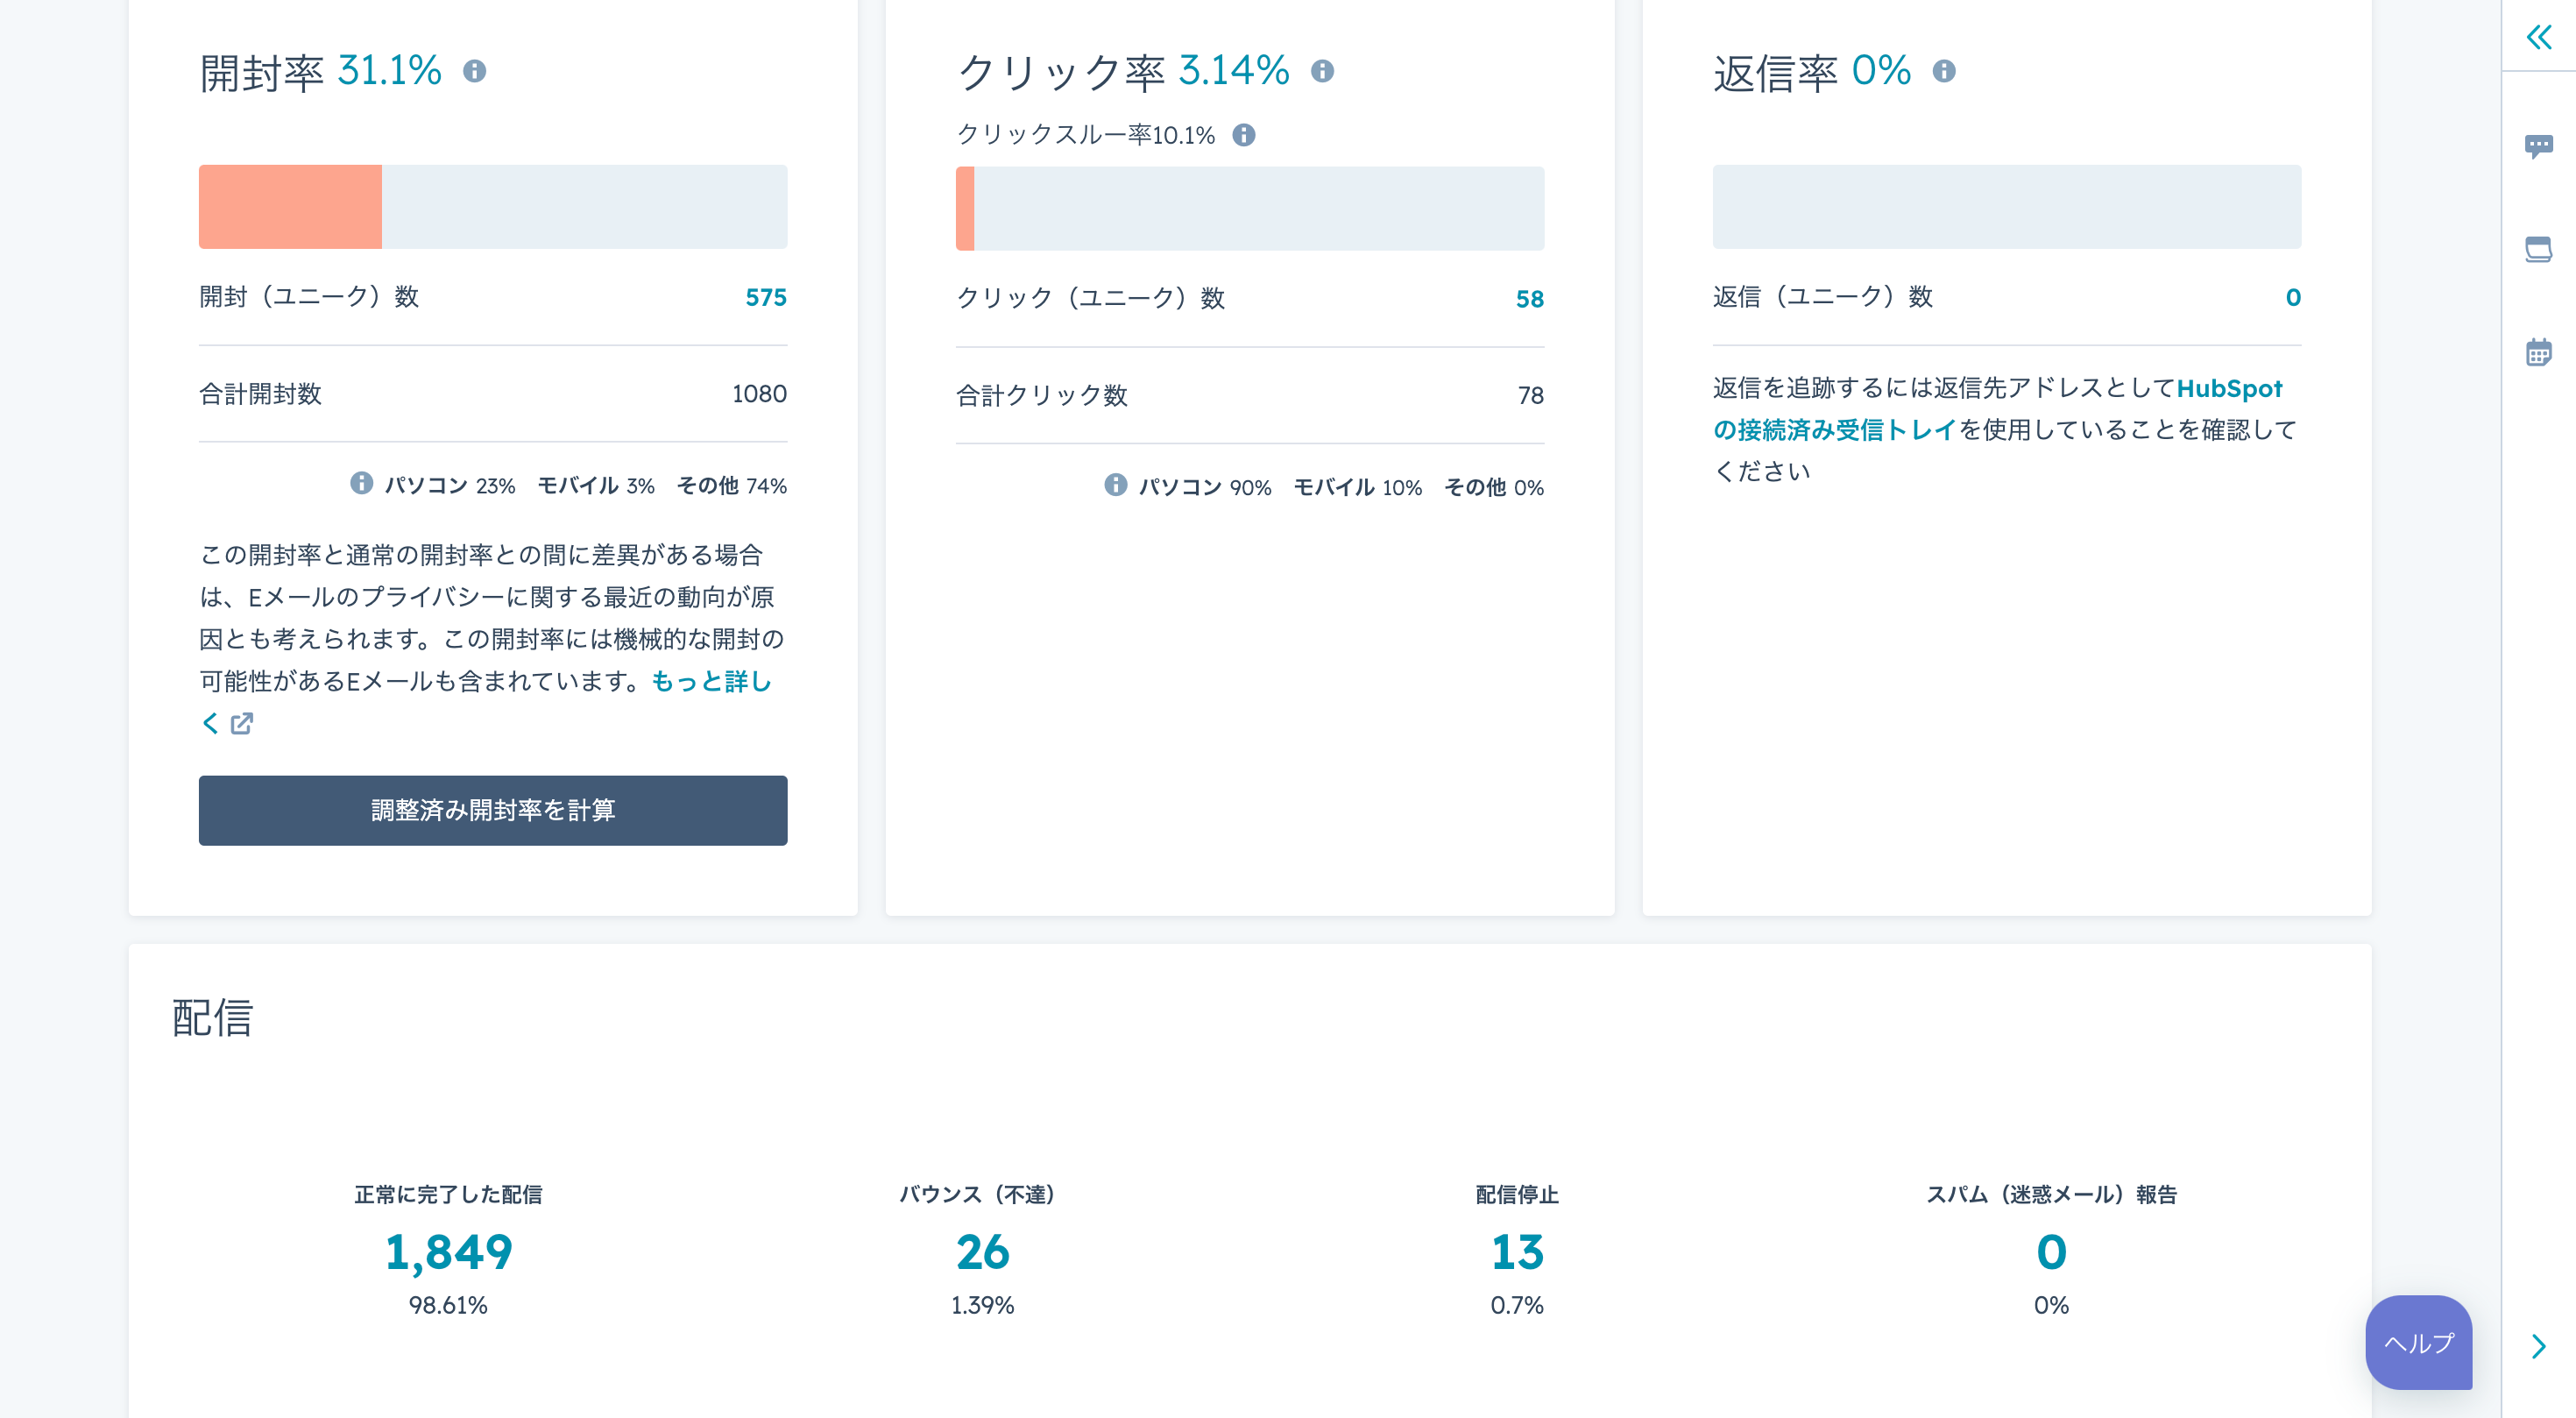2576x1418 pixels.
Task: Click info icon beside クリックスルー率10.1%
Action: pos(1243,135)
